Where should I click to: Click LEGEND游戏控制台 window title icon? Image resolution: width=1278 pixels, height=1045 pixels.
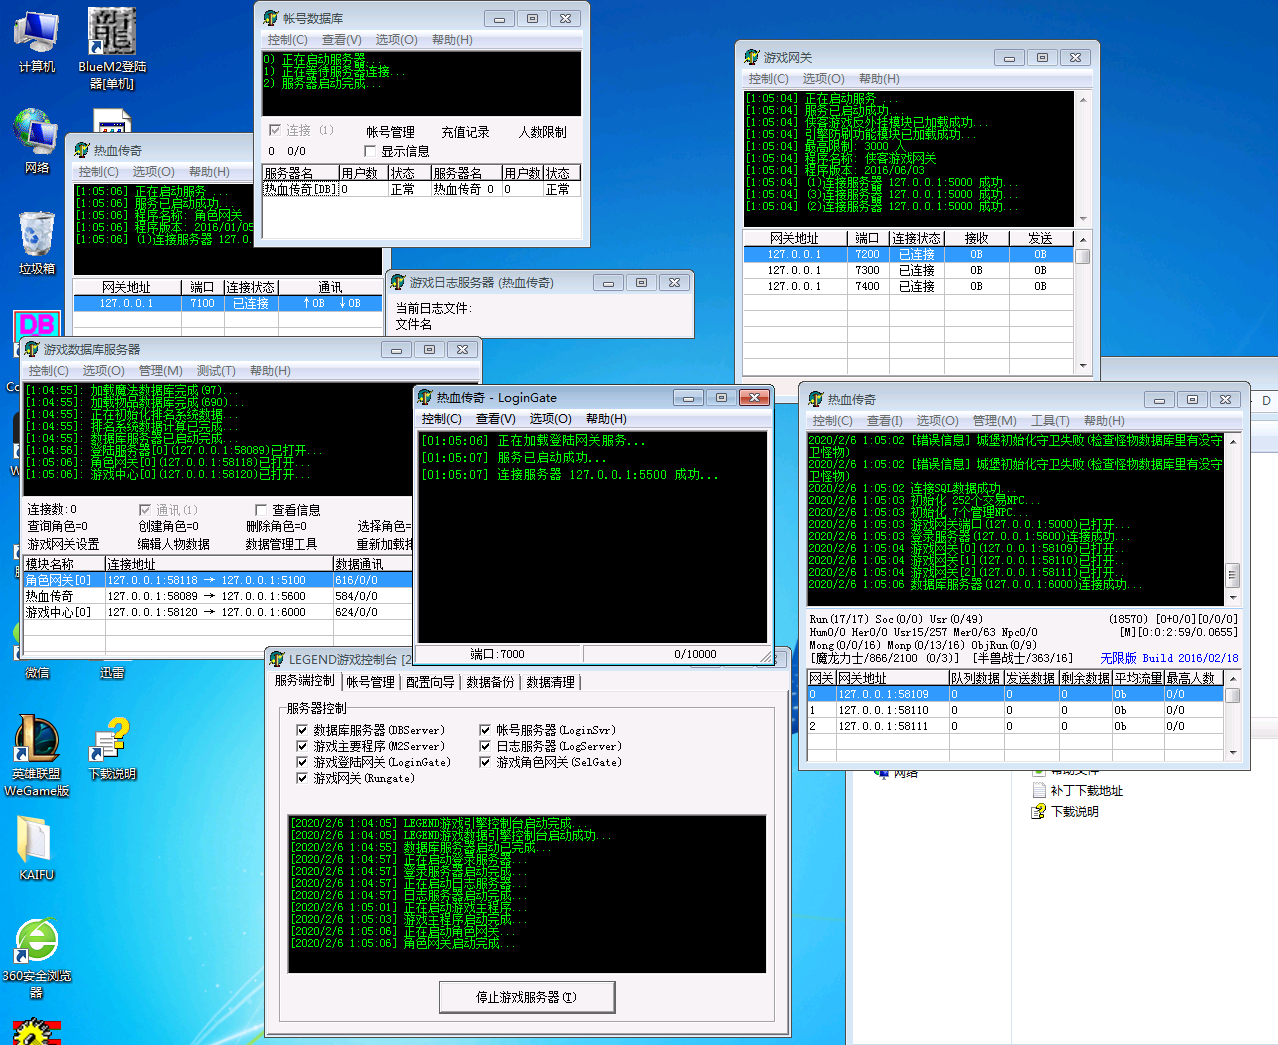277,659
